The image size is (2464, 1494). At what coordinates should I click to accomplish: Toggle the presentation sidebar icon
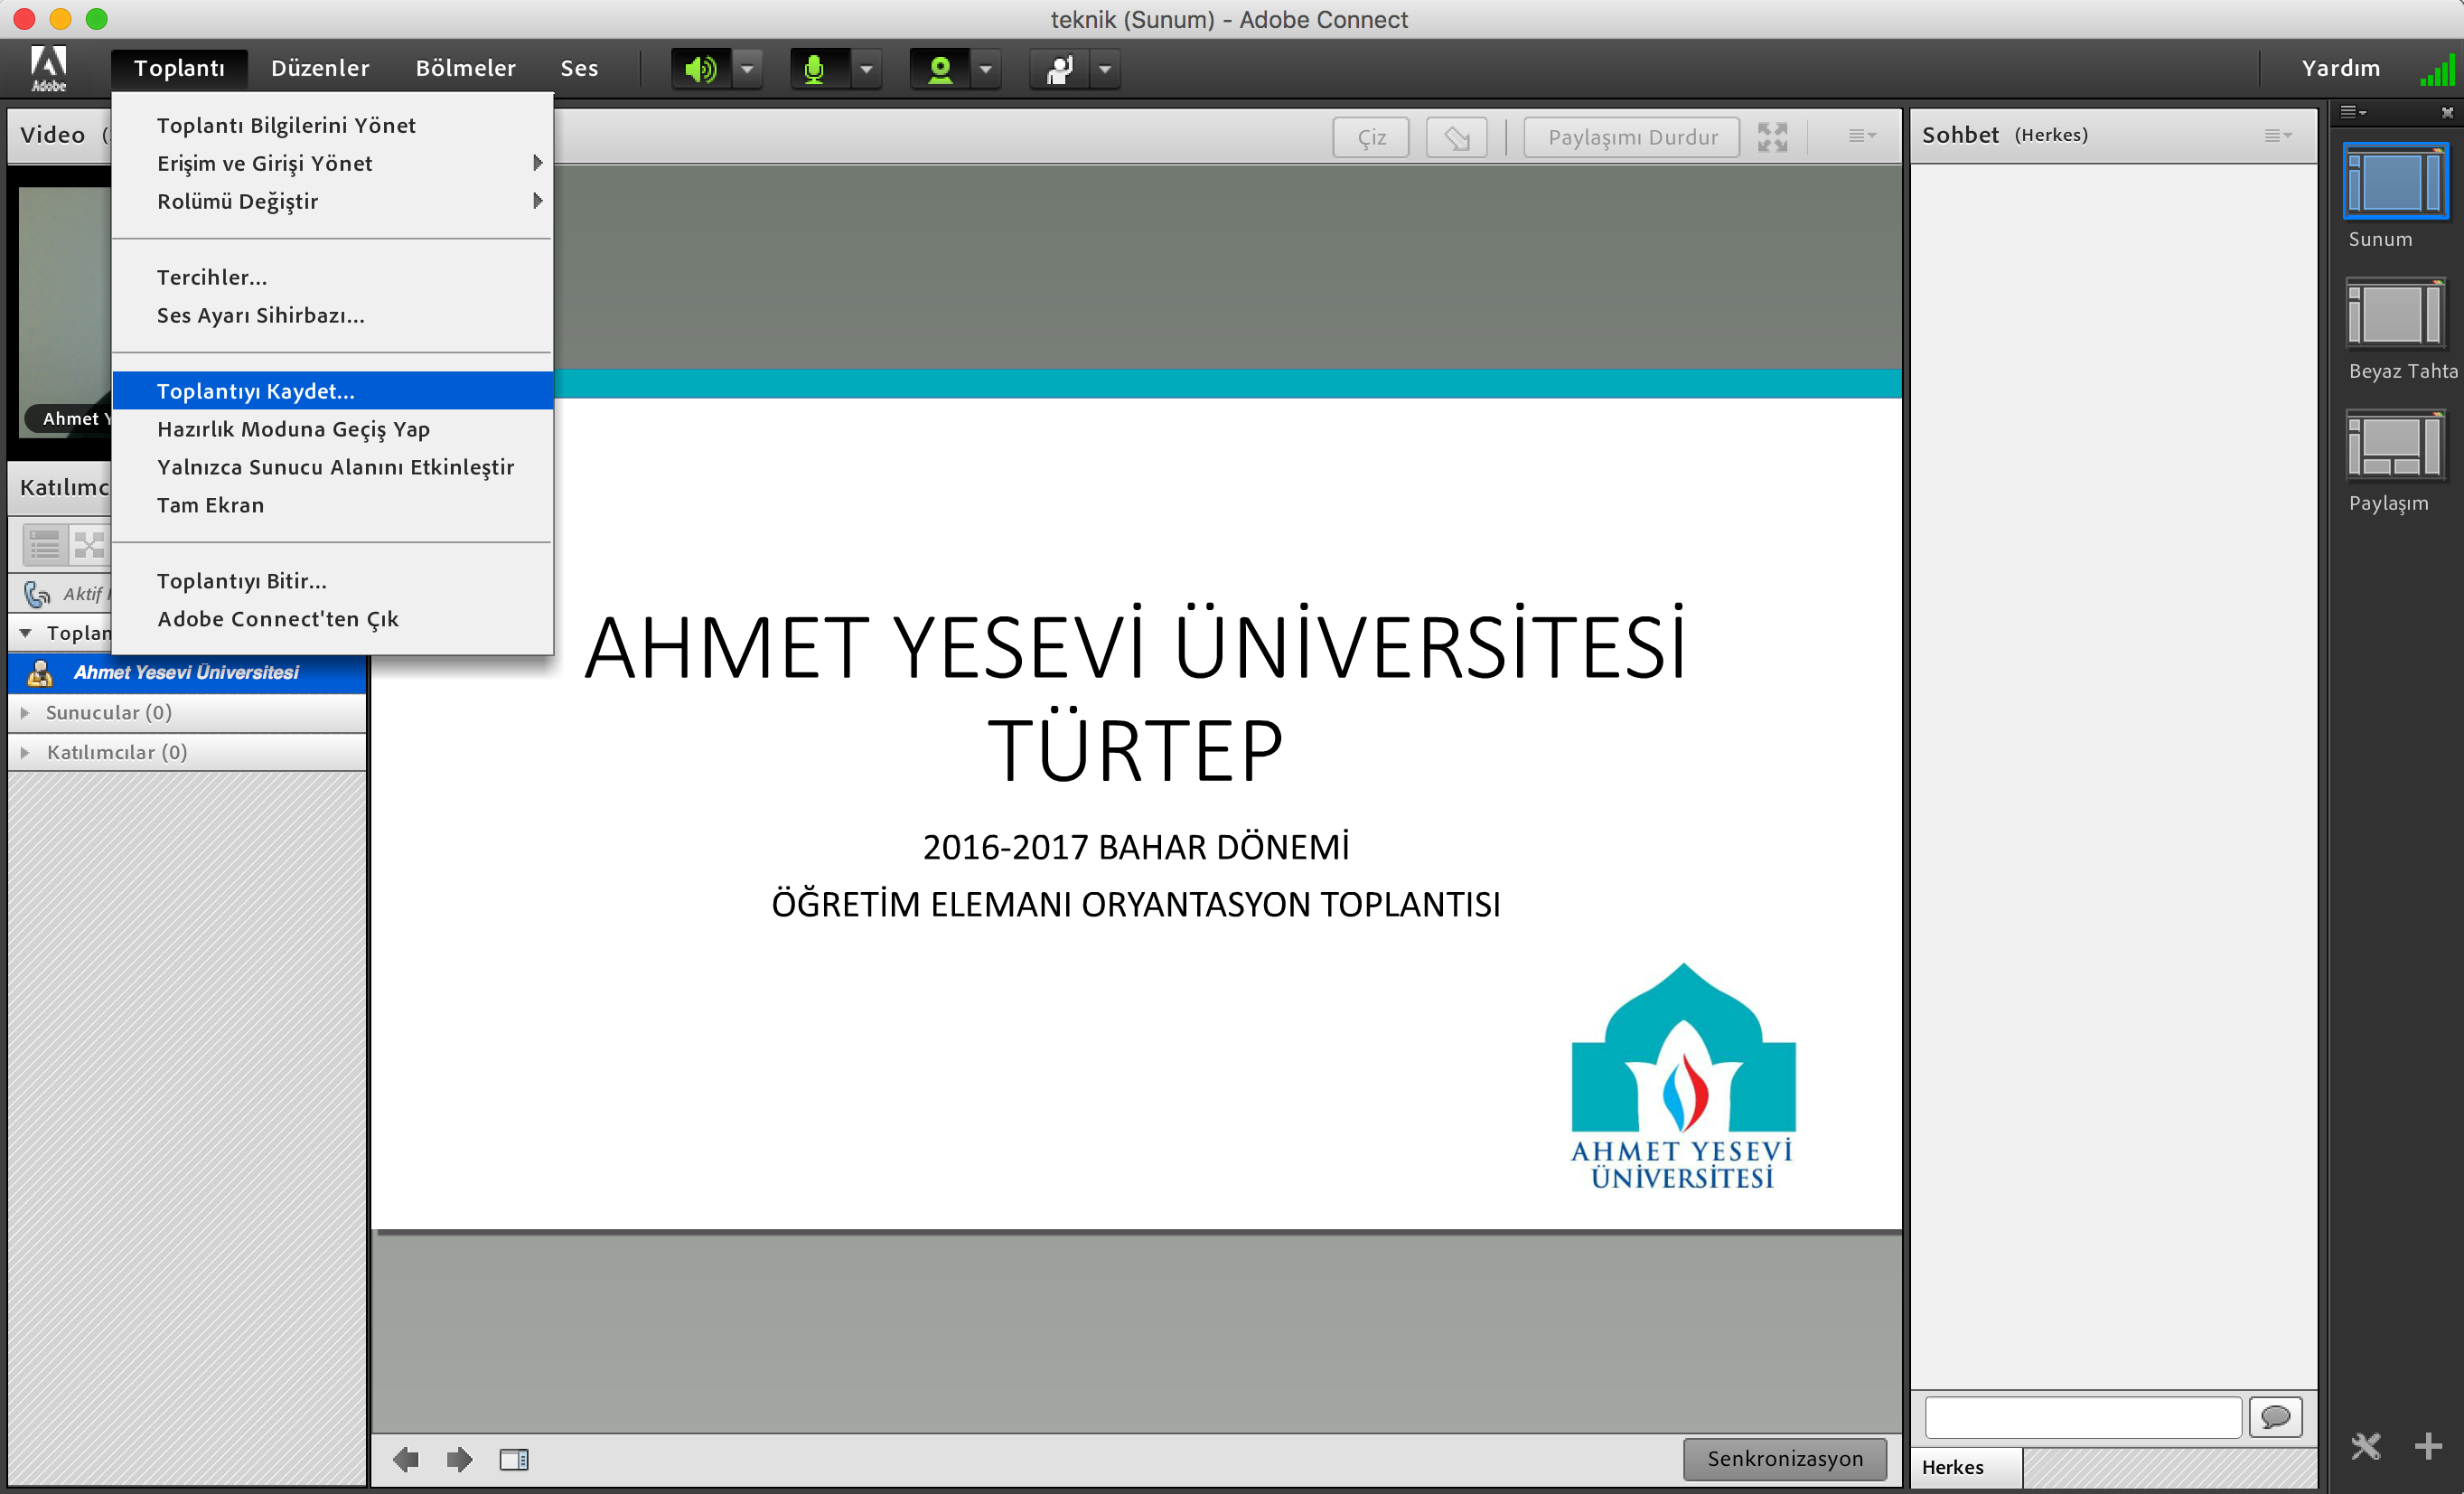pyautogui.click(x=514, y=1460)
